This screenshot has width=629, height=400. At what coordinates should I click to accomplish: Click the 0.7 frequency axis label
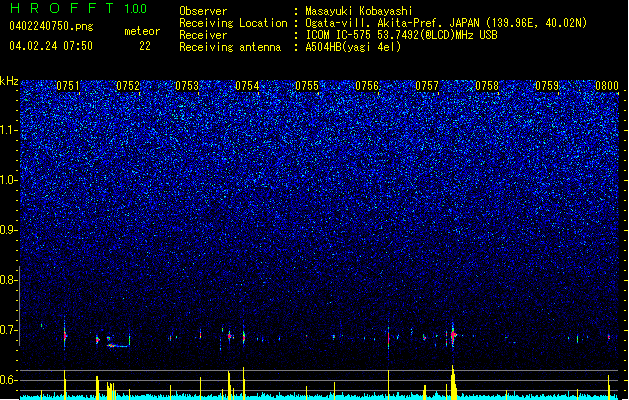(x=9, y=330)
